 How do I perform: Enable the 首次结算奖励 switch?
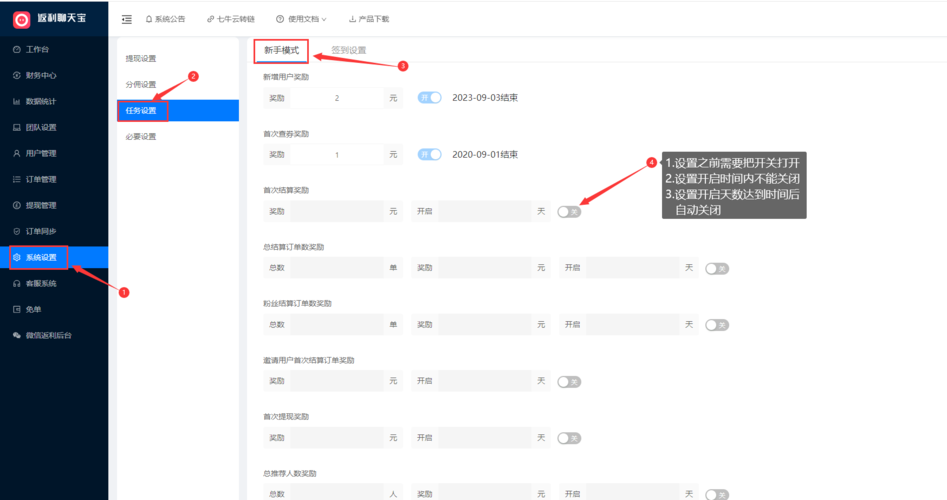[x=569, y=212]
